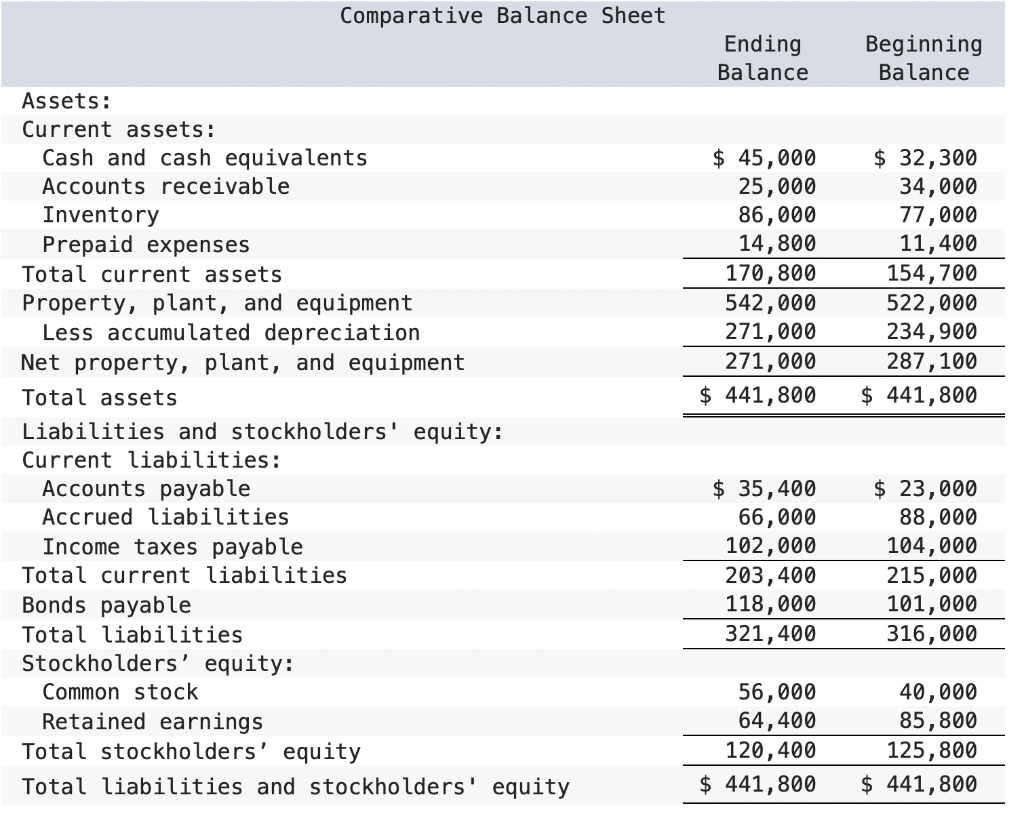The height and width of the screenshot is (816, 1024).
Task: Click the Comparative Balance Sheet title
Action: [503, 16]
